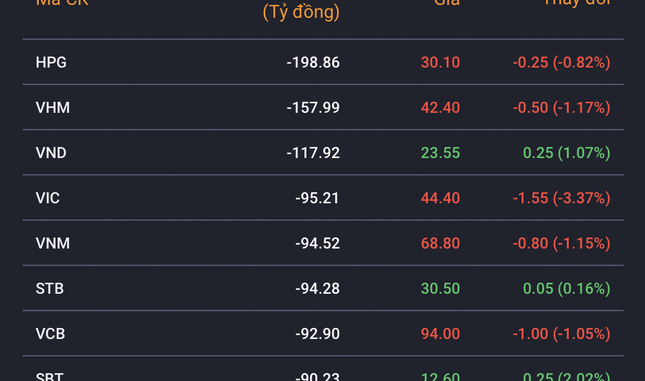The height and width of the screenshot is (381, 645).
Task: Click the VND ticker symbol
Action: pos(51,153)
